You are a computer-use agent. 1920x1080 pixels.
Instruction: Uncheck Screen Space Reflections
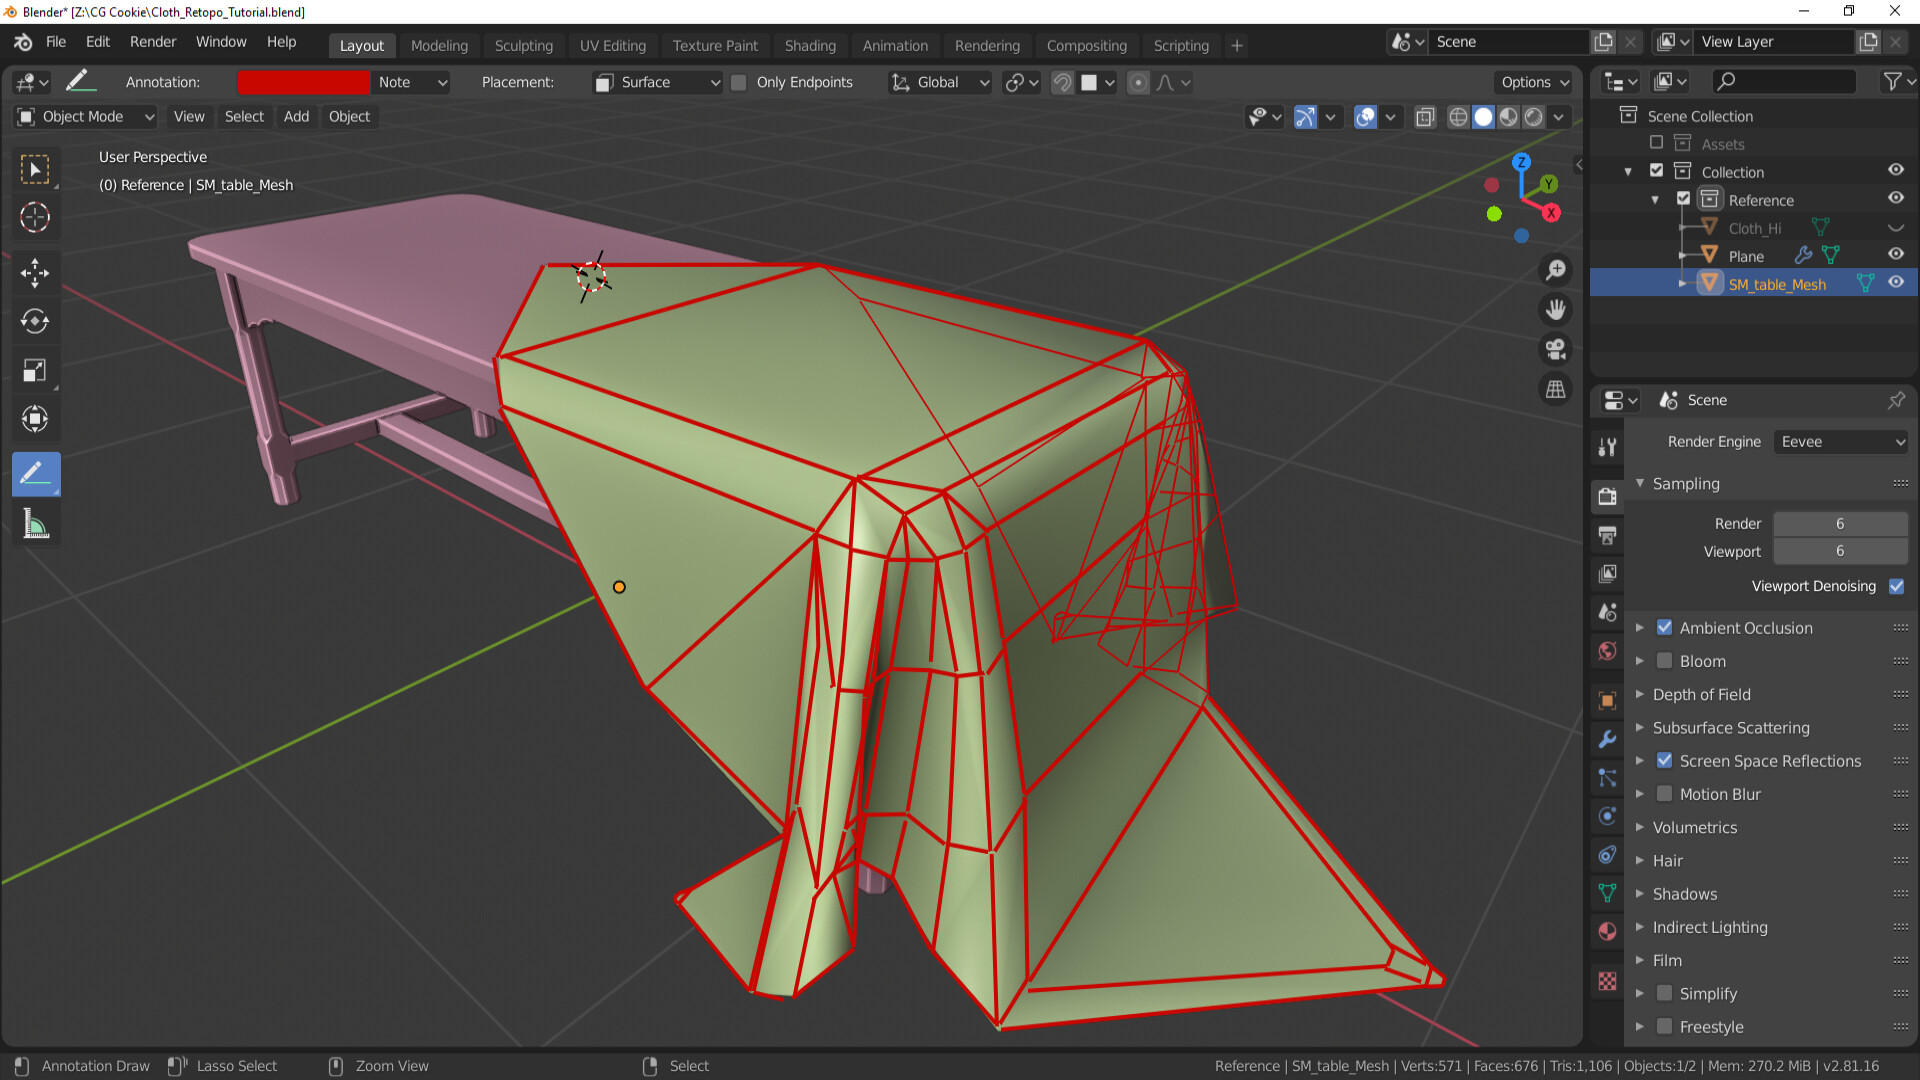[x=1664, y=761]
